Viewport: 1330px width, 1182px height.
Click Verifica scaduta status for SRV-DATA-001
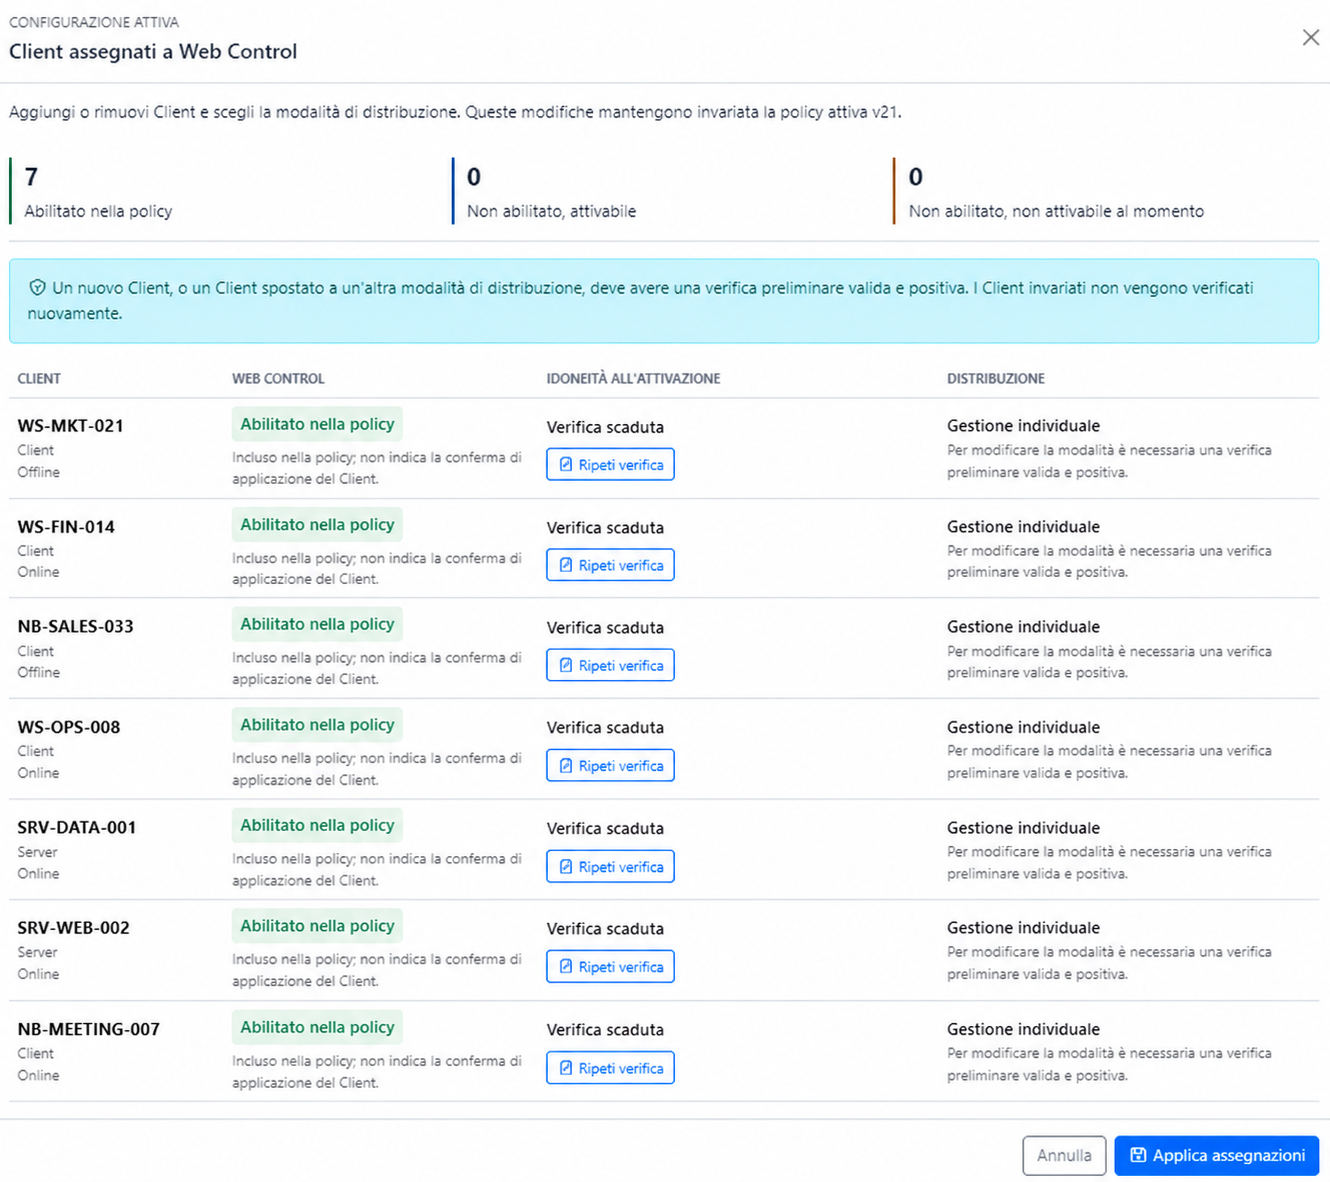point(605,829)
